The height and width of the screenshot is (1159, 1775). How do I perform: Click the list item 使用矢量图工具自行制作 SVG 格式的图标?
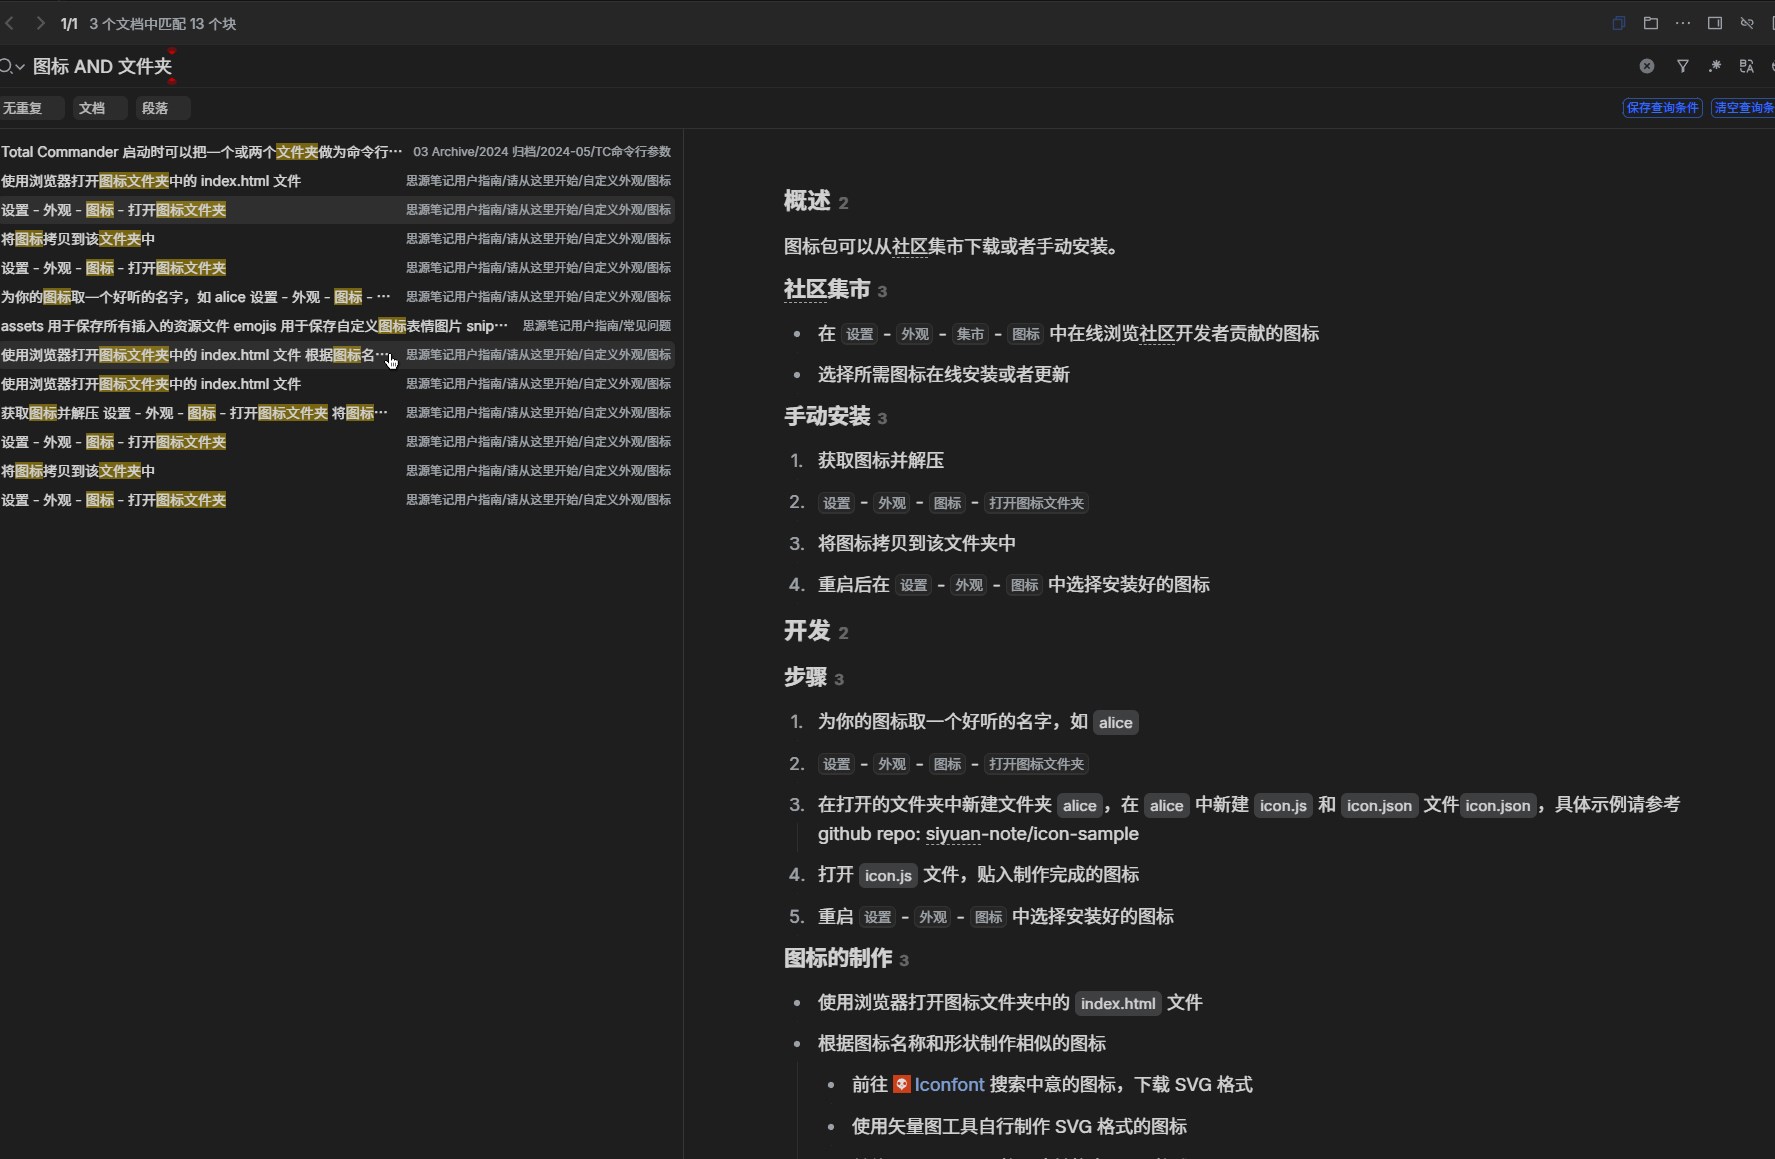coord(1019,1127)
